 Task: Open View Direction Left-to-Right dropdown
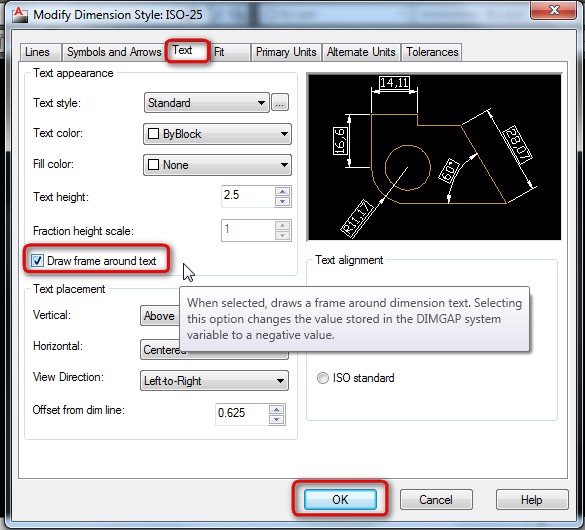tap(214, 381)
